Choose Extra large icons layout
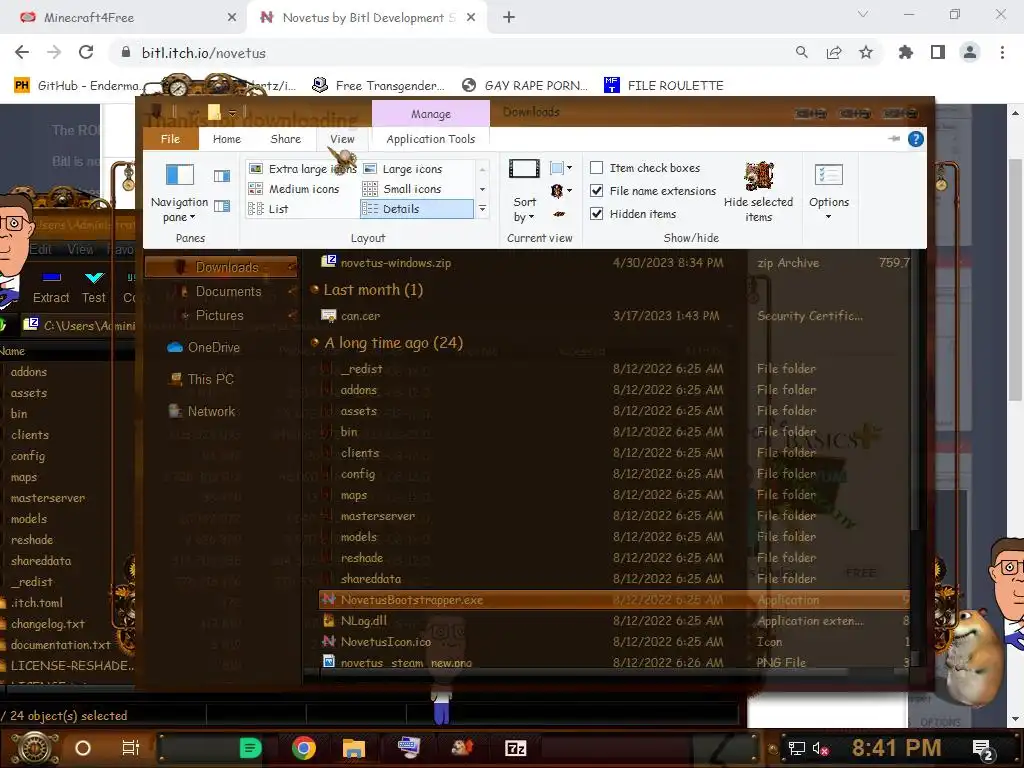The image size is (1024, 768). point(303,168)
